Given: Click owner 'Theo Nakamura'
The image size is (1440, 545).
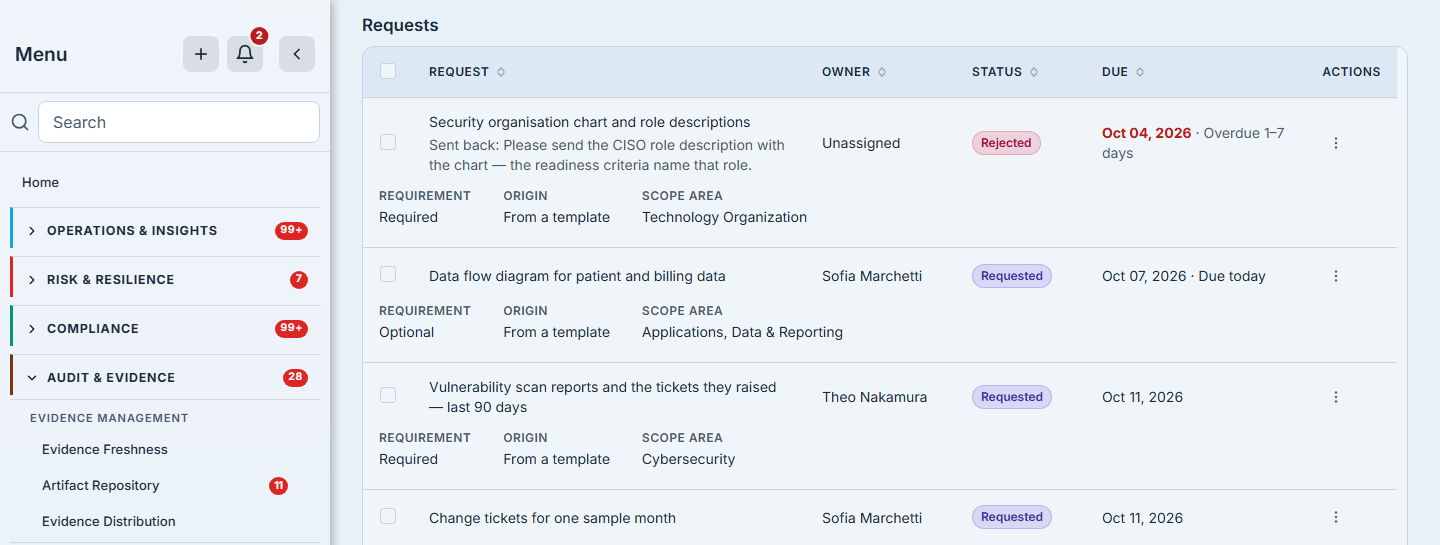Looking at the screenshot, I should (874, 397).
